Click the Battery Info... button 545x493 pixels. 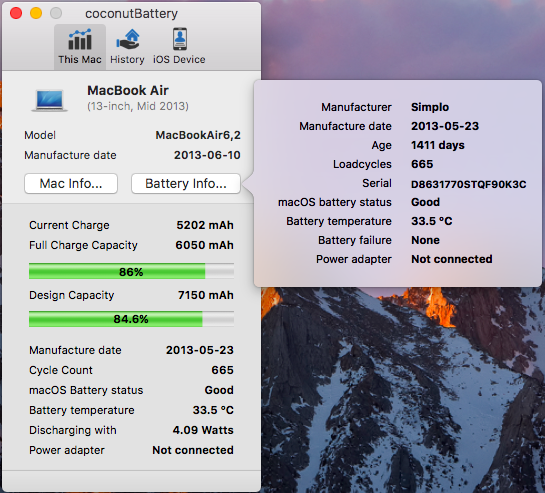186,183
